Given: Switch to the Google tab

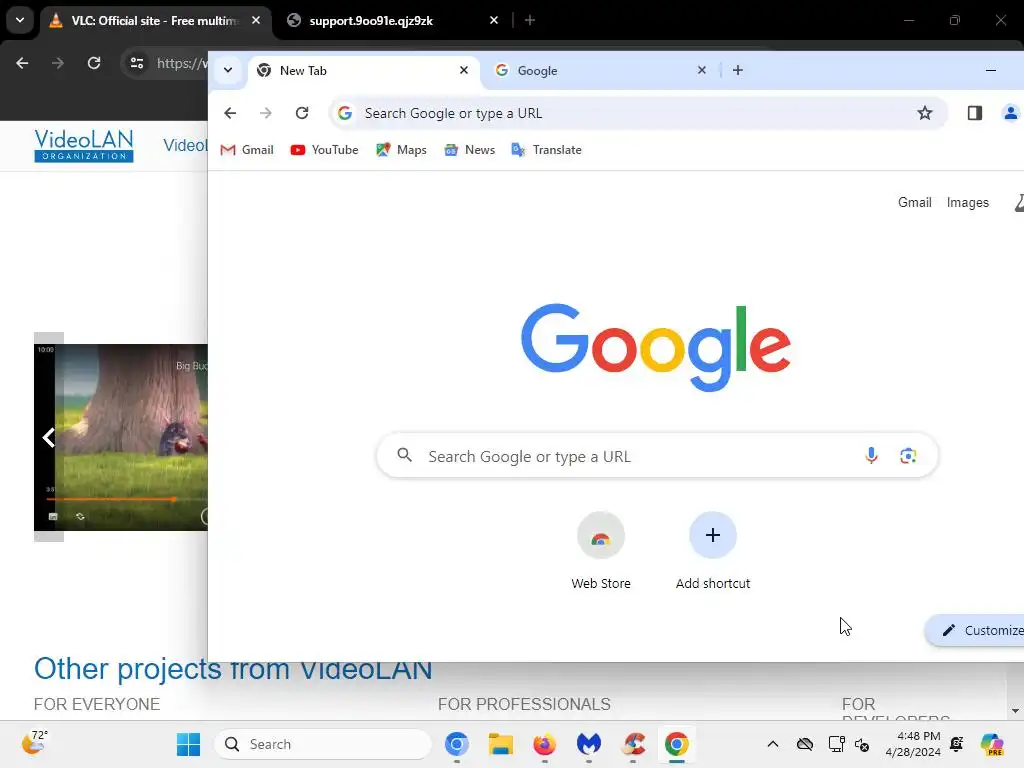Looking at the screenshot, I should [600, 71].
